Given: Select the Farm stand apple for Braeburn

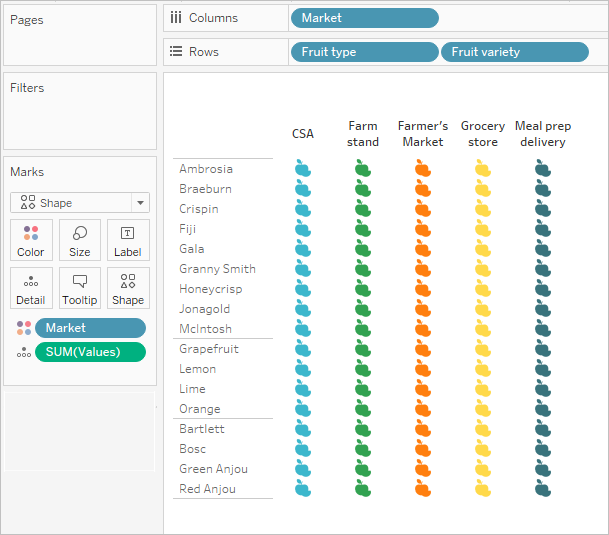Looking at the screenshot, I should 363,188.
